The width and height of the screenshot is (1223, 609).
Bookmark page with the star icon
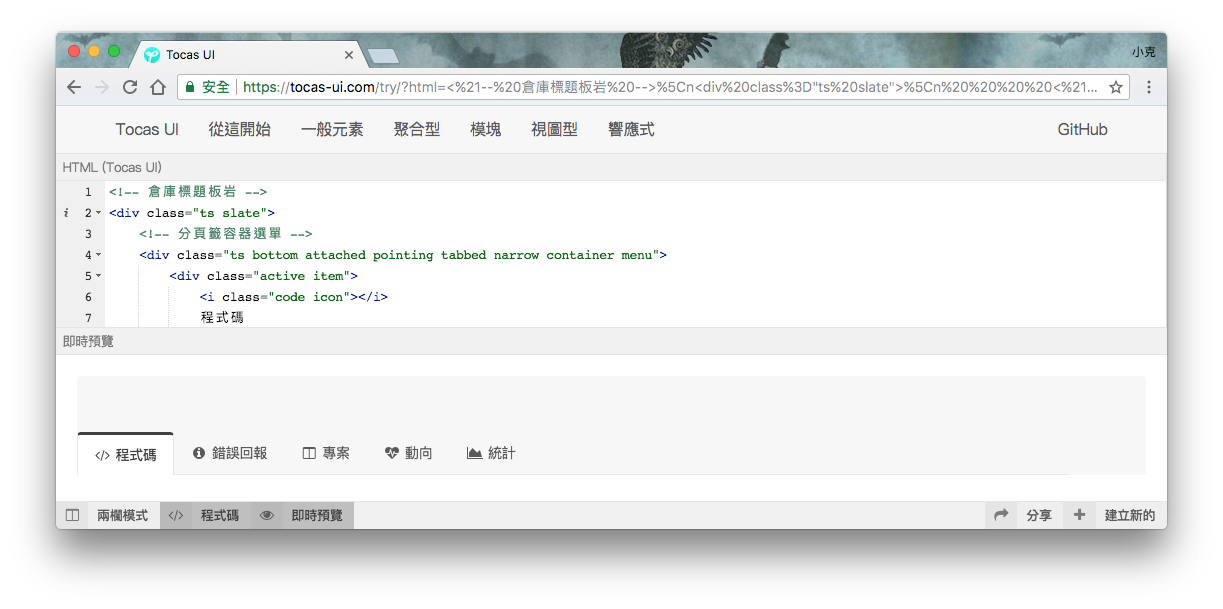(x=1115, y=87)
